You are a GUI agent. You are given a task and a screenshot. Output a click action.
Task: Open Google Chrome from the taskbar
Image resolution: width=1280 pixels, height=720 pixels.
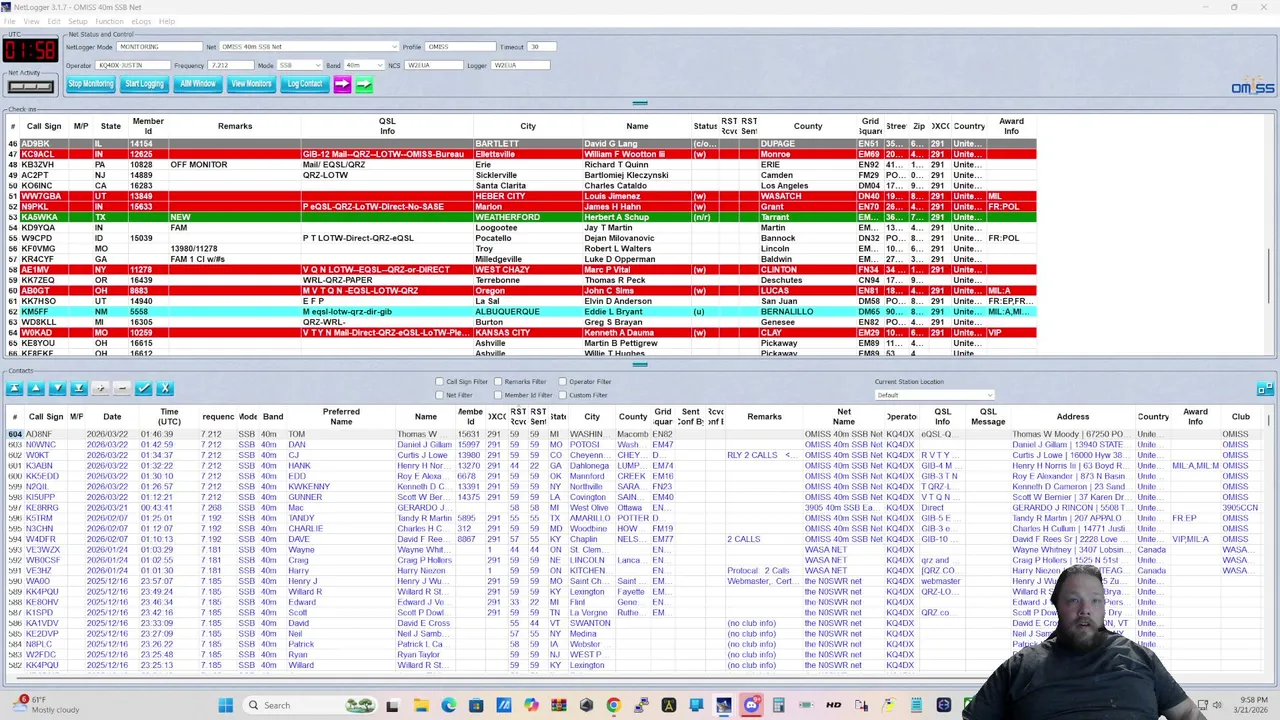(613, 705)
